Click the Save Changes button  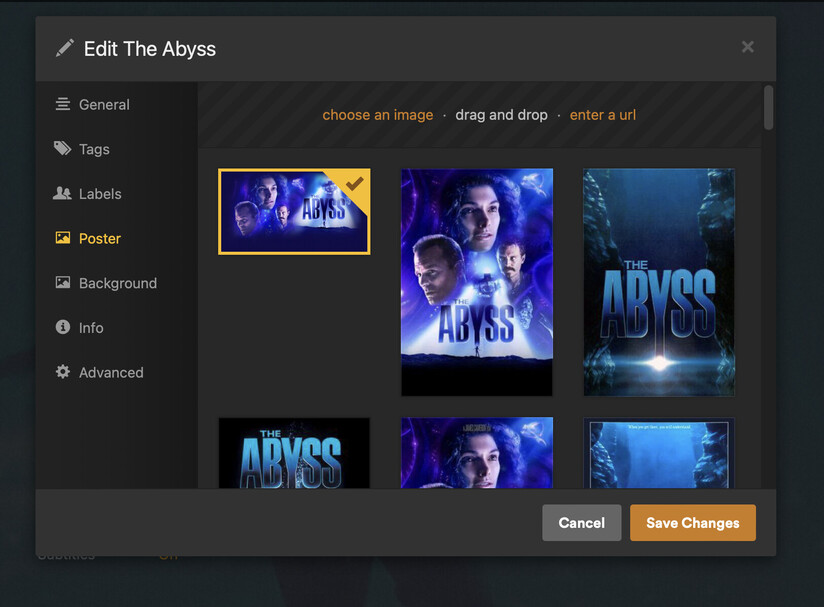(x=693, y=523)
